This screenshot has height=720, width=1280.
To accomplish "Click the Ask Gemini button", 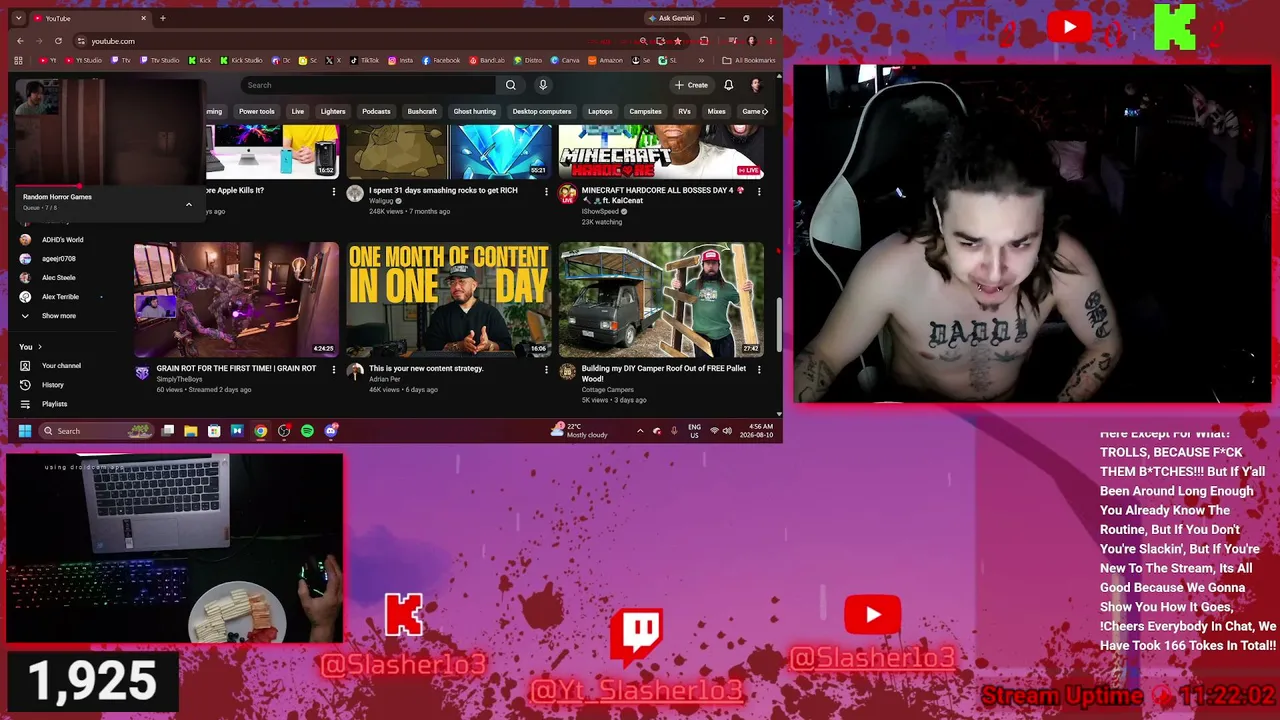I will [671, 18].
